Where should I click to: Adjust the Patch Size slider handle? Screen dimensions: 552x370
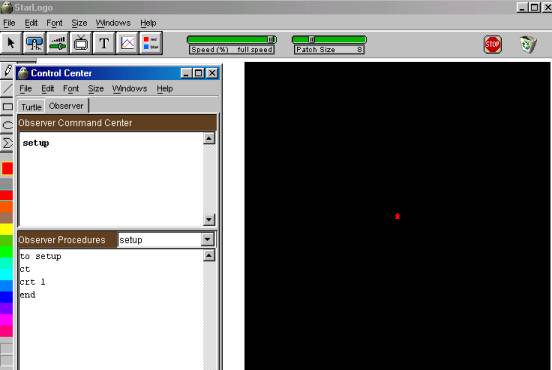click(312, 39)
